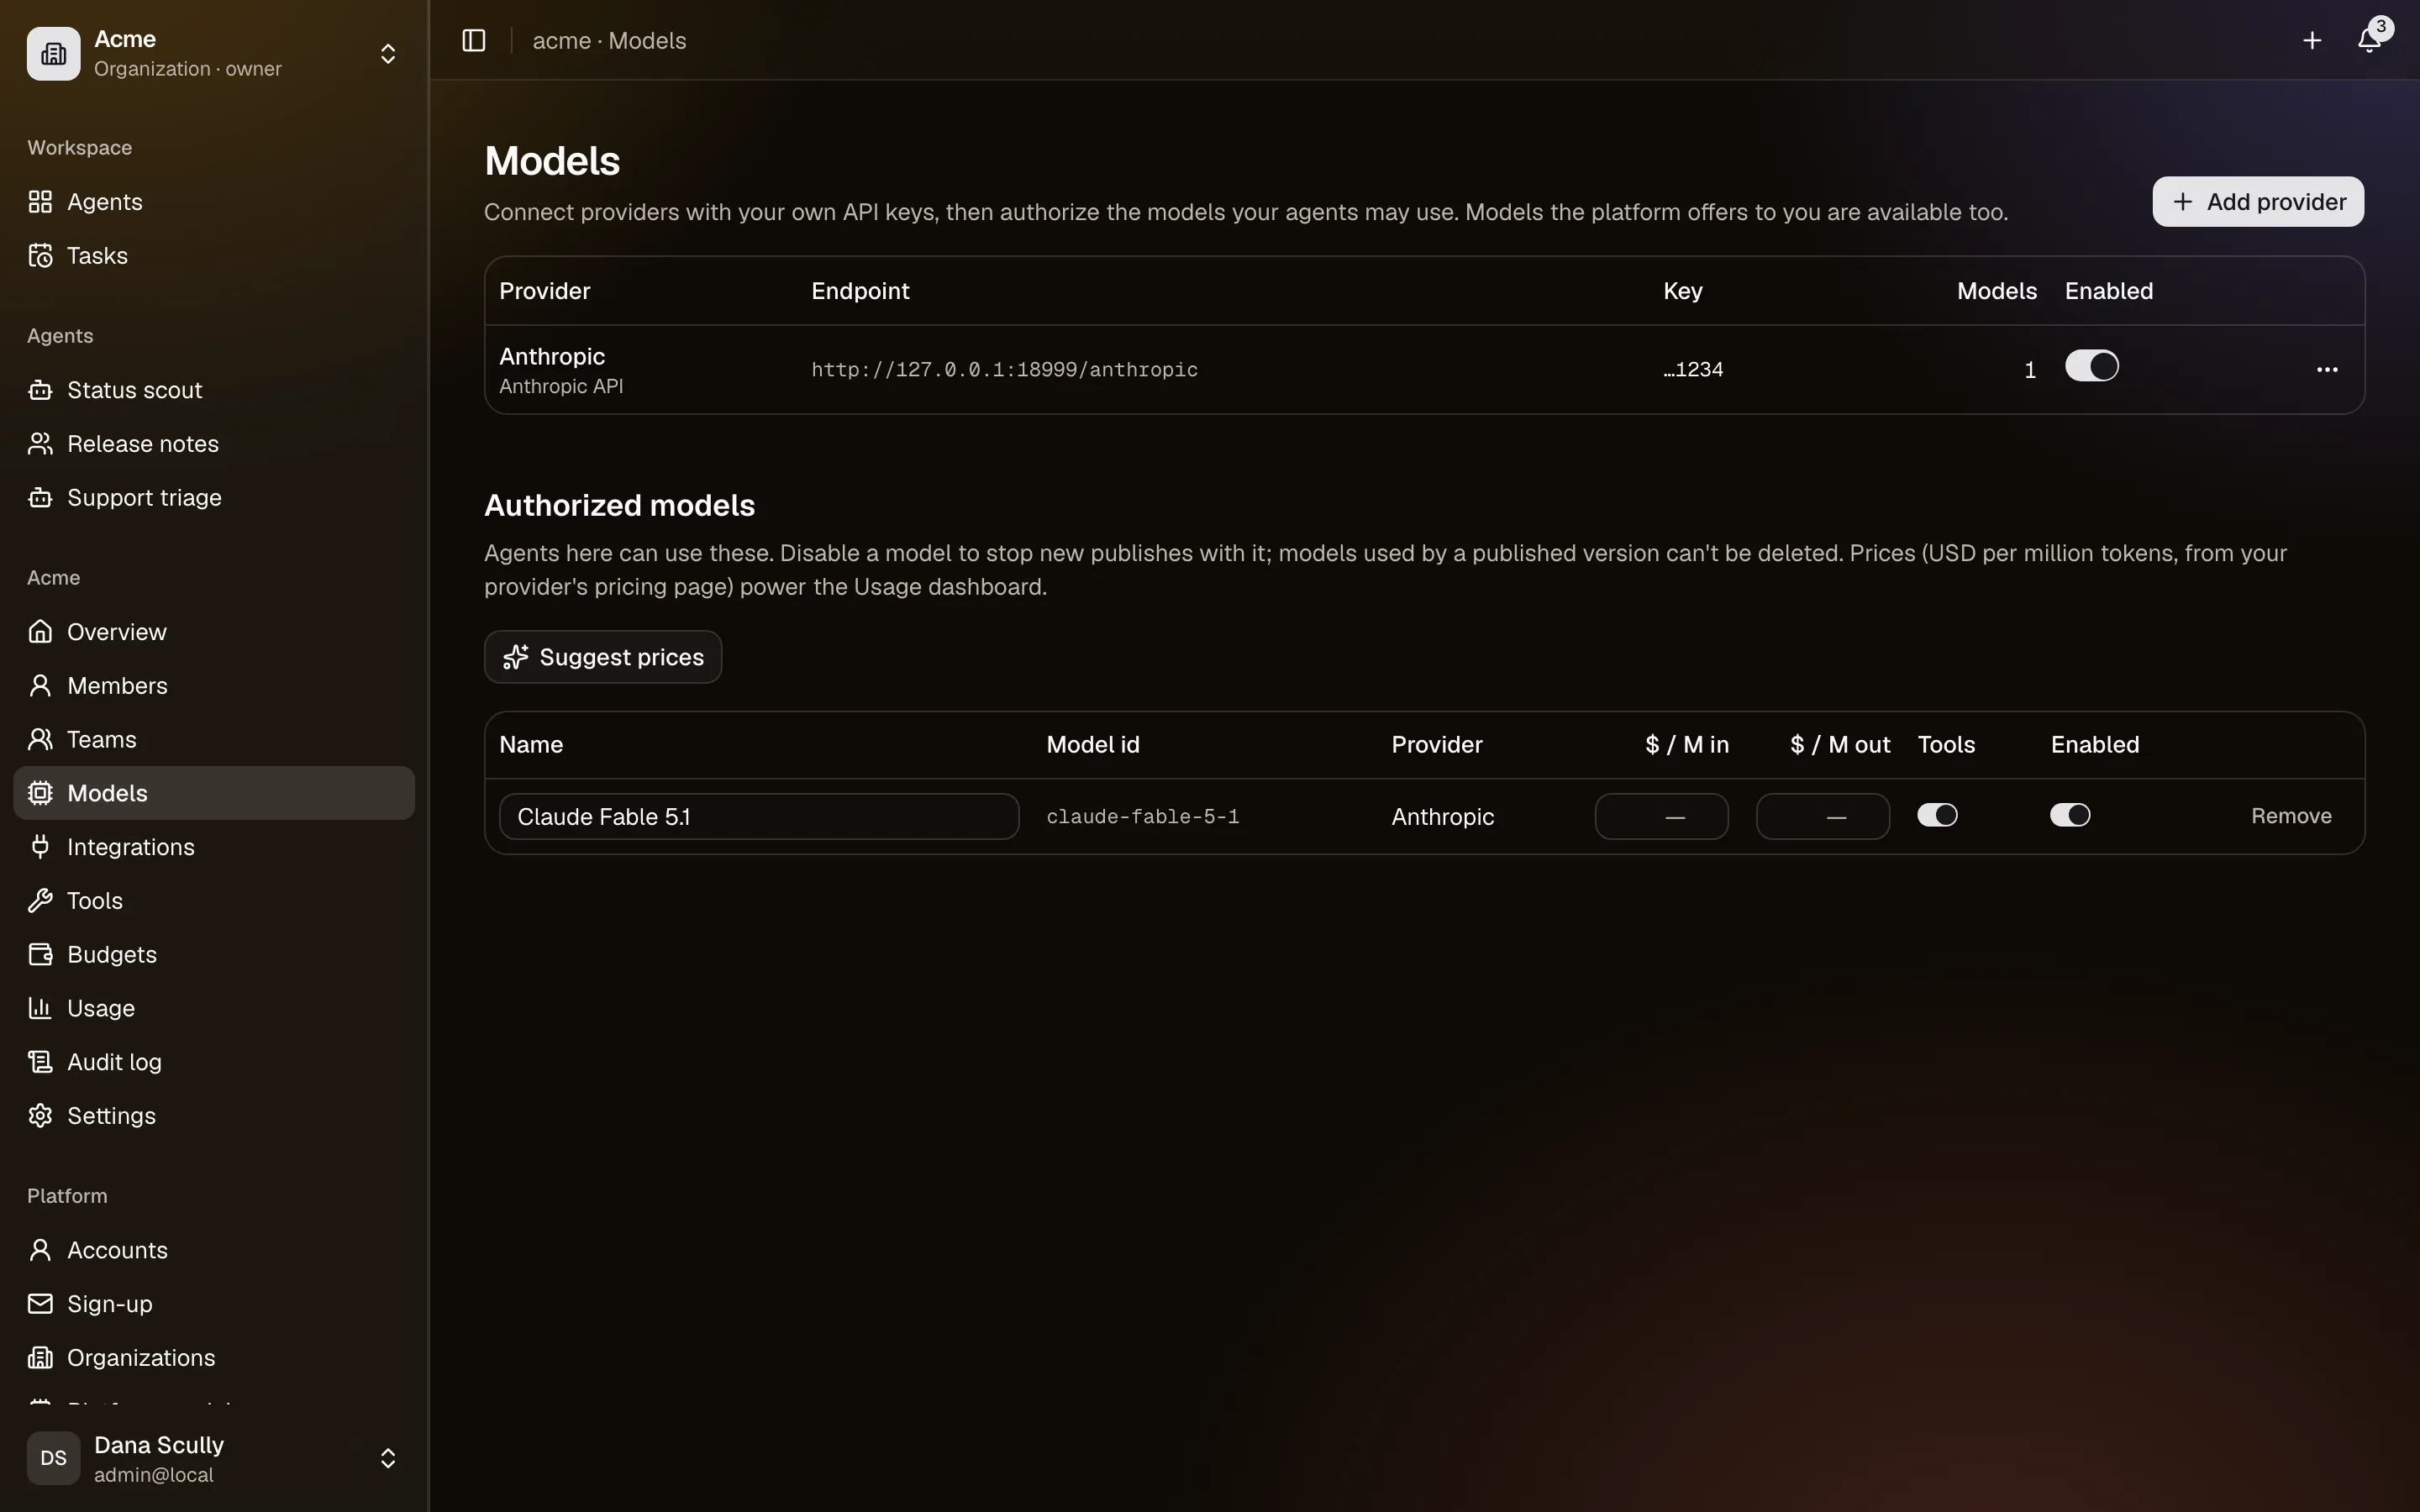Click the Audit log scroll icon
The width and height of the screenshot is (2420, 1512).
[x=40, y=1062]
